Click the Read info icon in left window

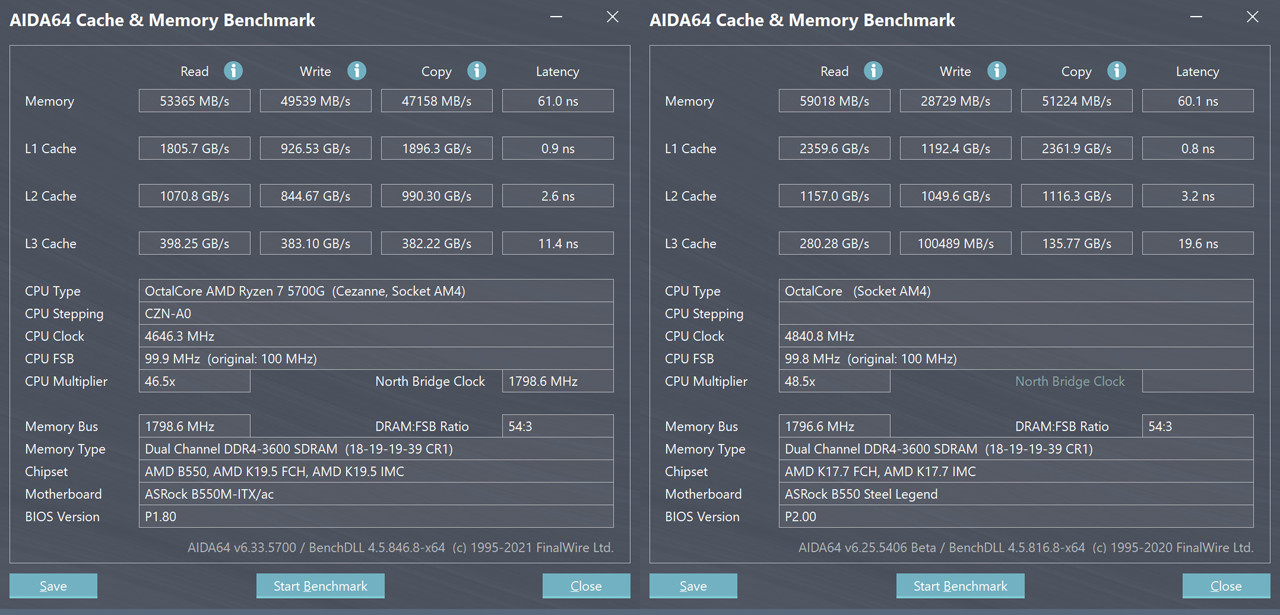[x=233, y=71]
